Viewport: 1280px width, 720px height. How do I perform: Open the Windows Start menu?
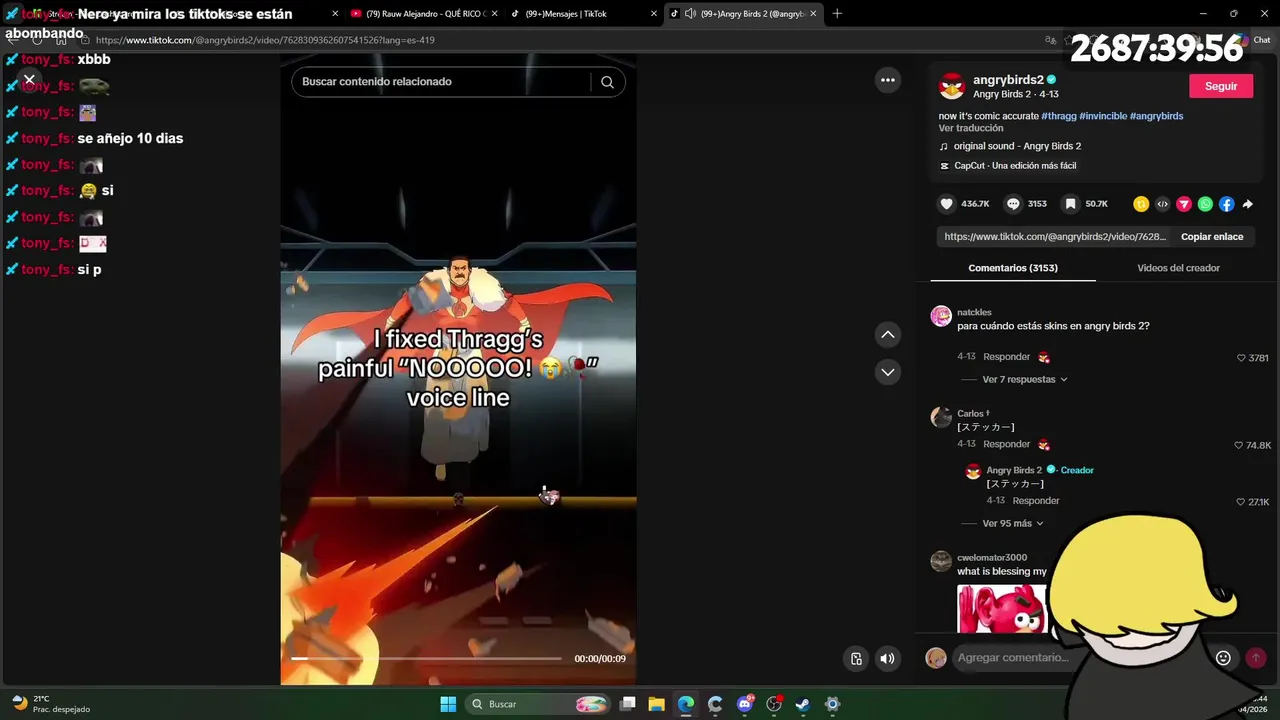(x=448, y=704)
